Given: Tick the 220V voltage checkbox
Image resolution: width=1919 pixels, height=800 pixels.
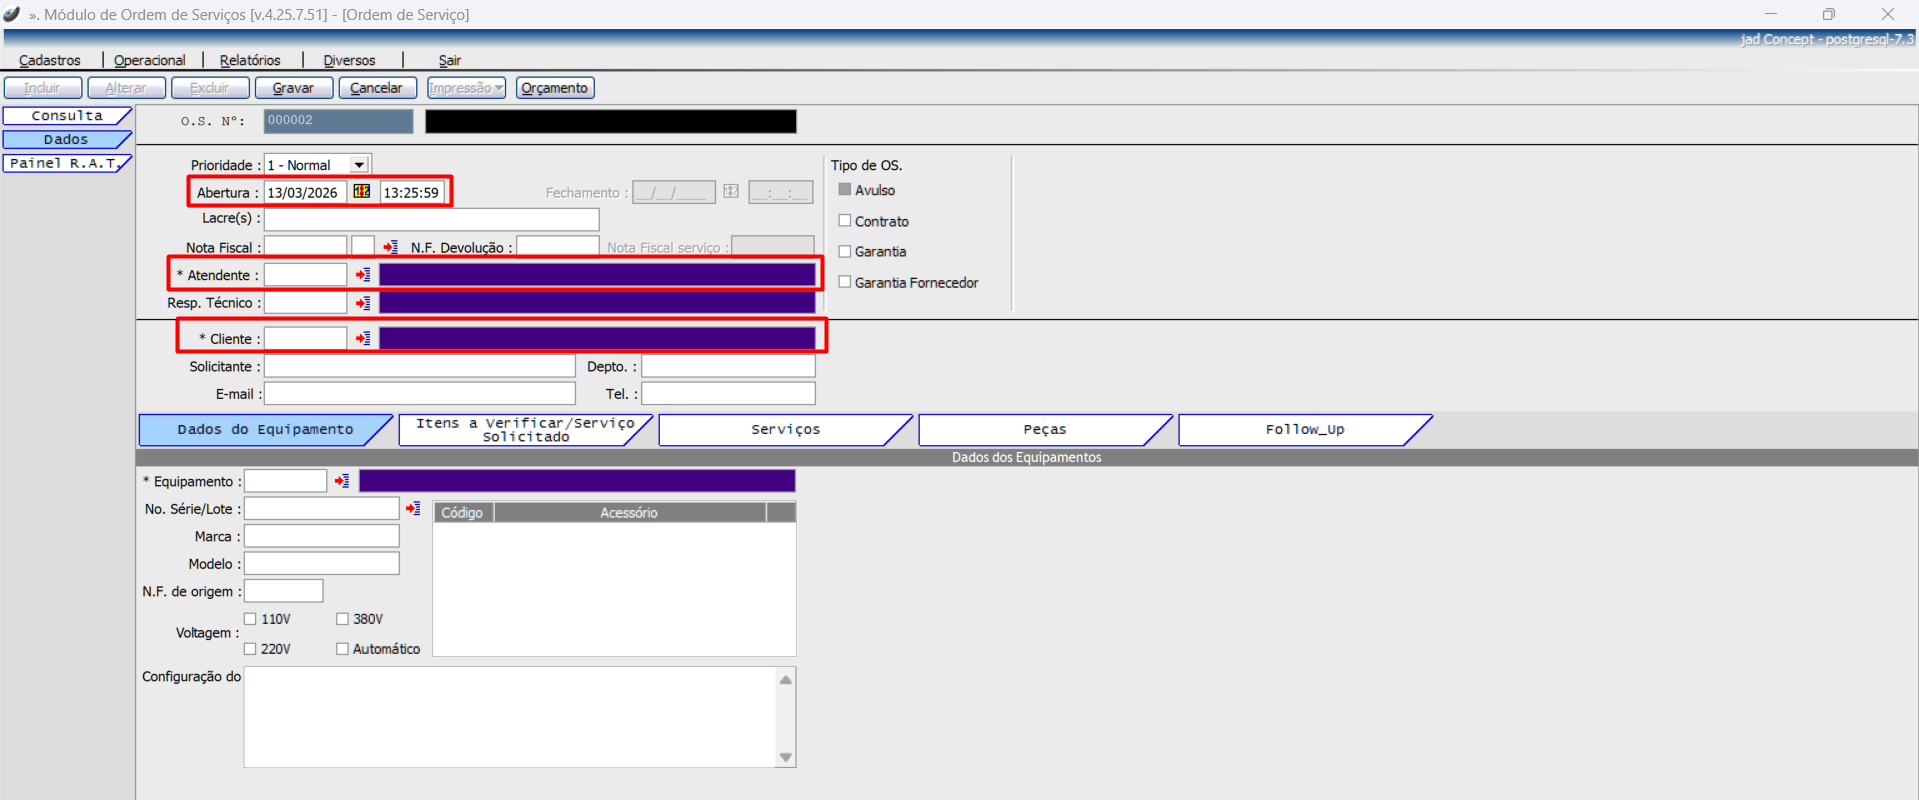Looking at the screenshot, I should click(x=251, y=649).
